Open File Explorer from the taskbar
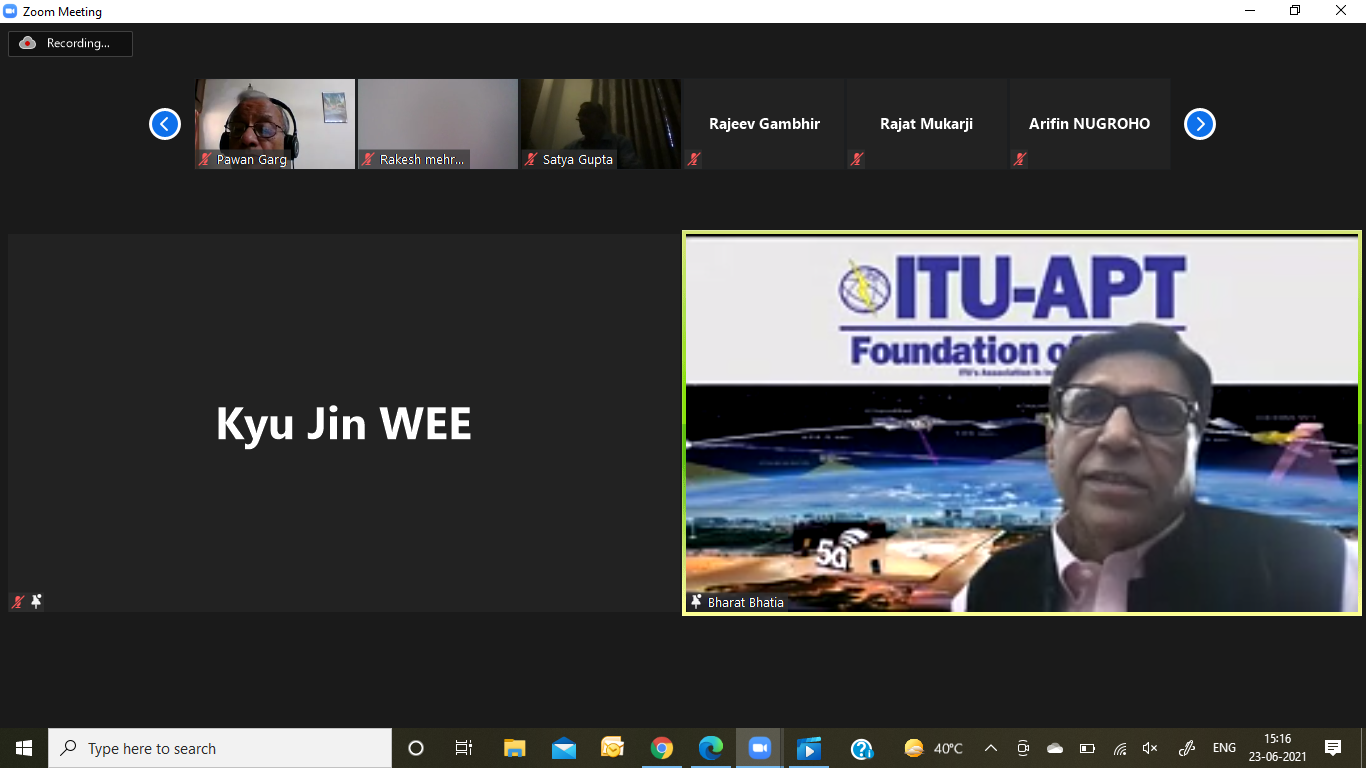This screenshot has width=1366, height=768. click(x=515, y=748)
